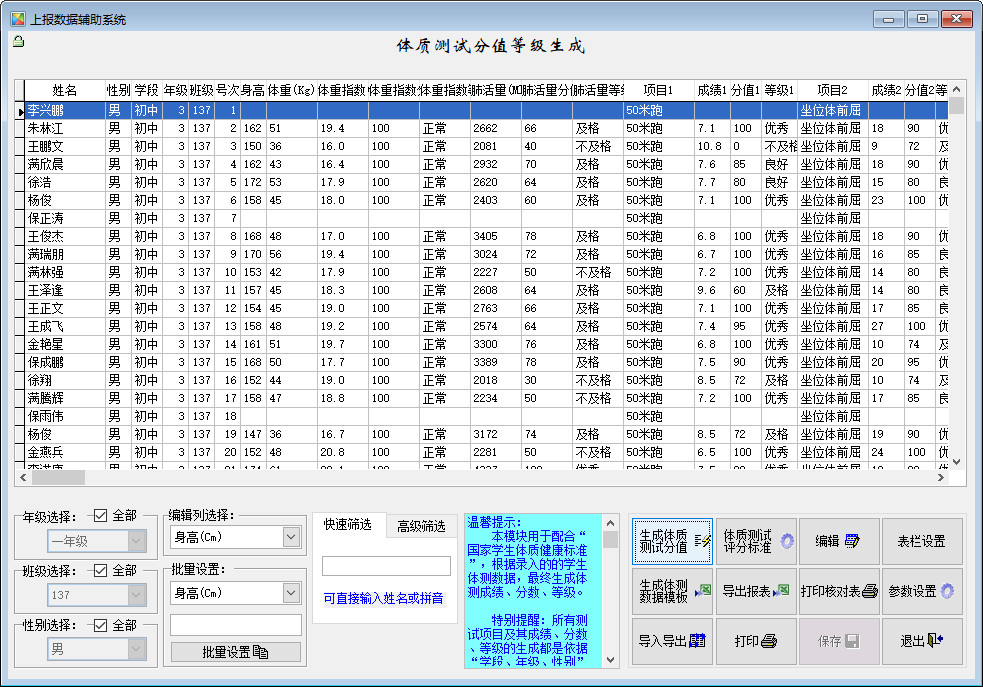Select the 保正涛 name cell
The image size is (983, 687).
[65, 219]
